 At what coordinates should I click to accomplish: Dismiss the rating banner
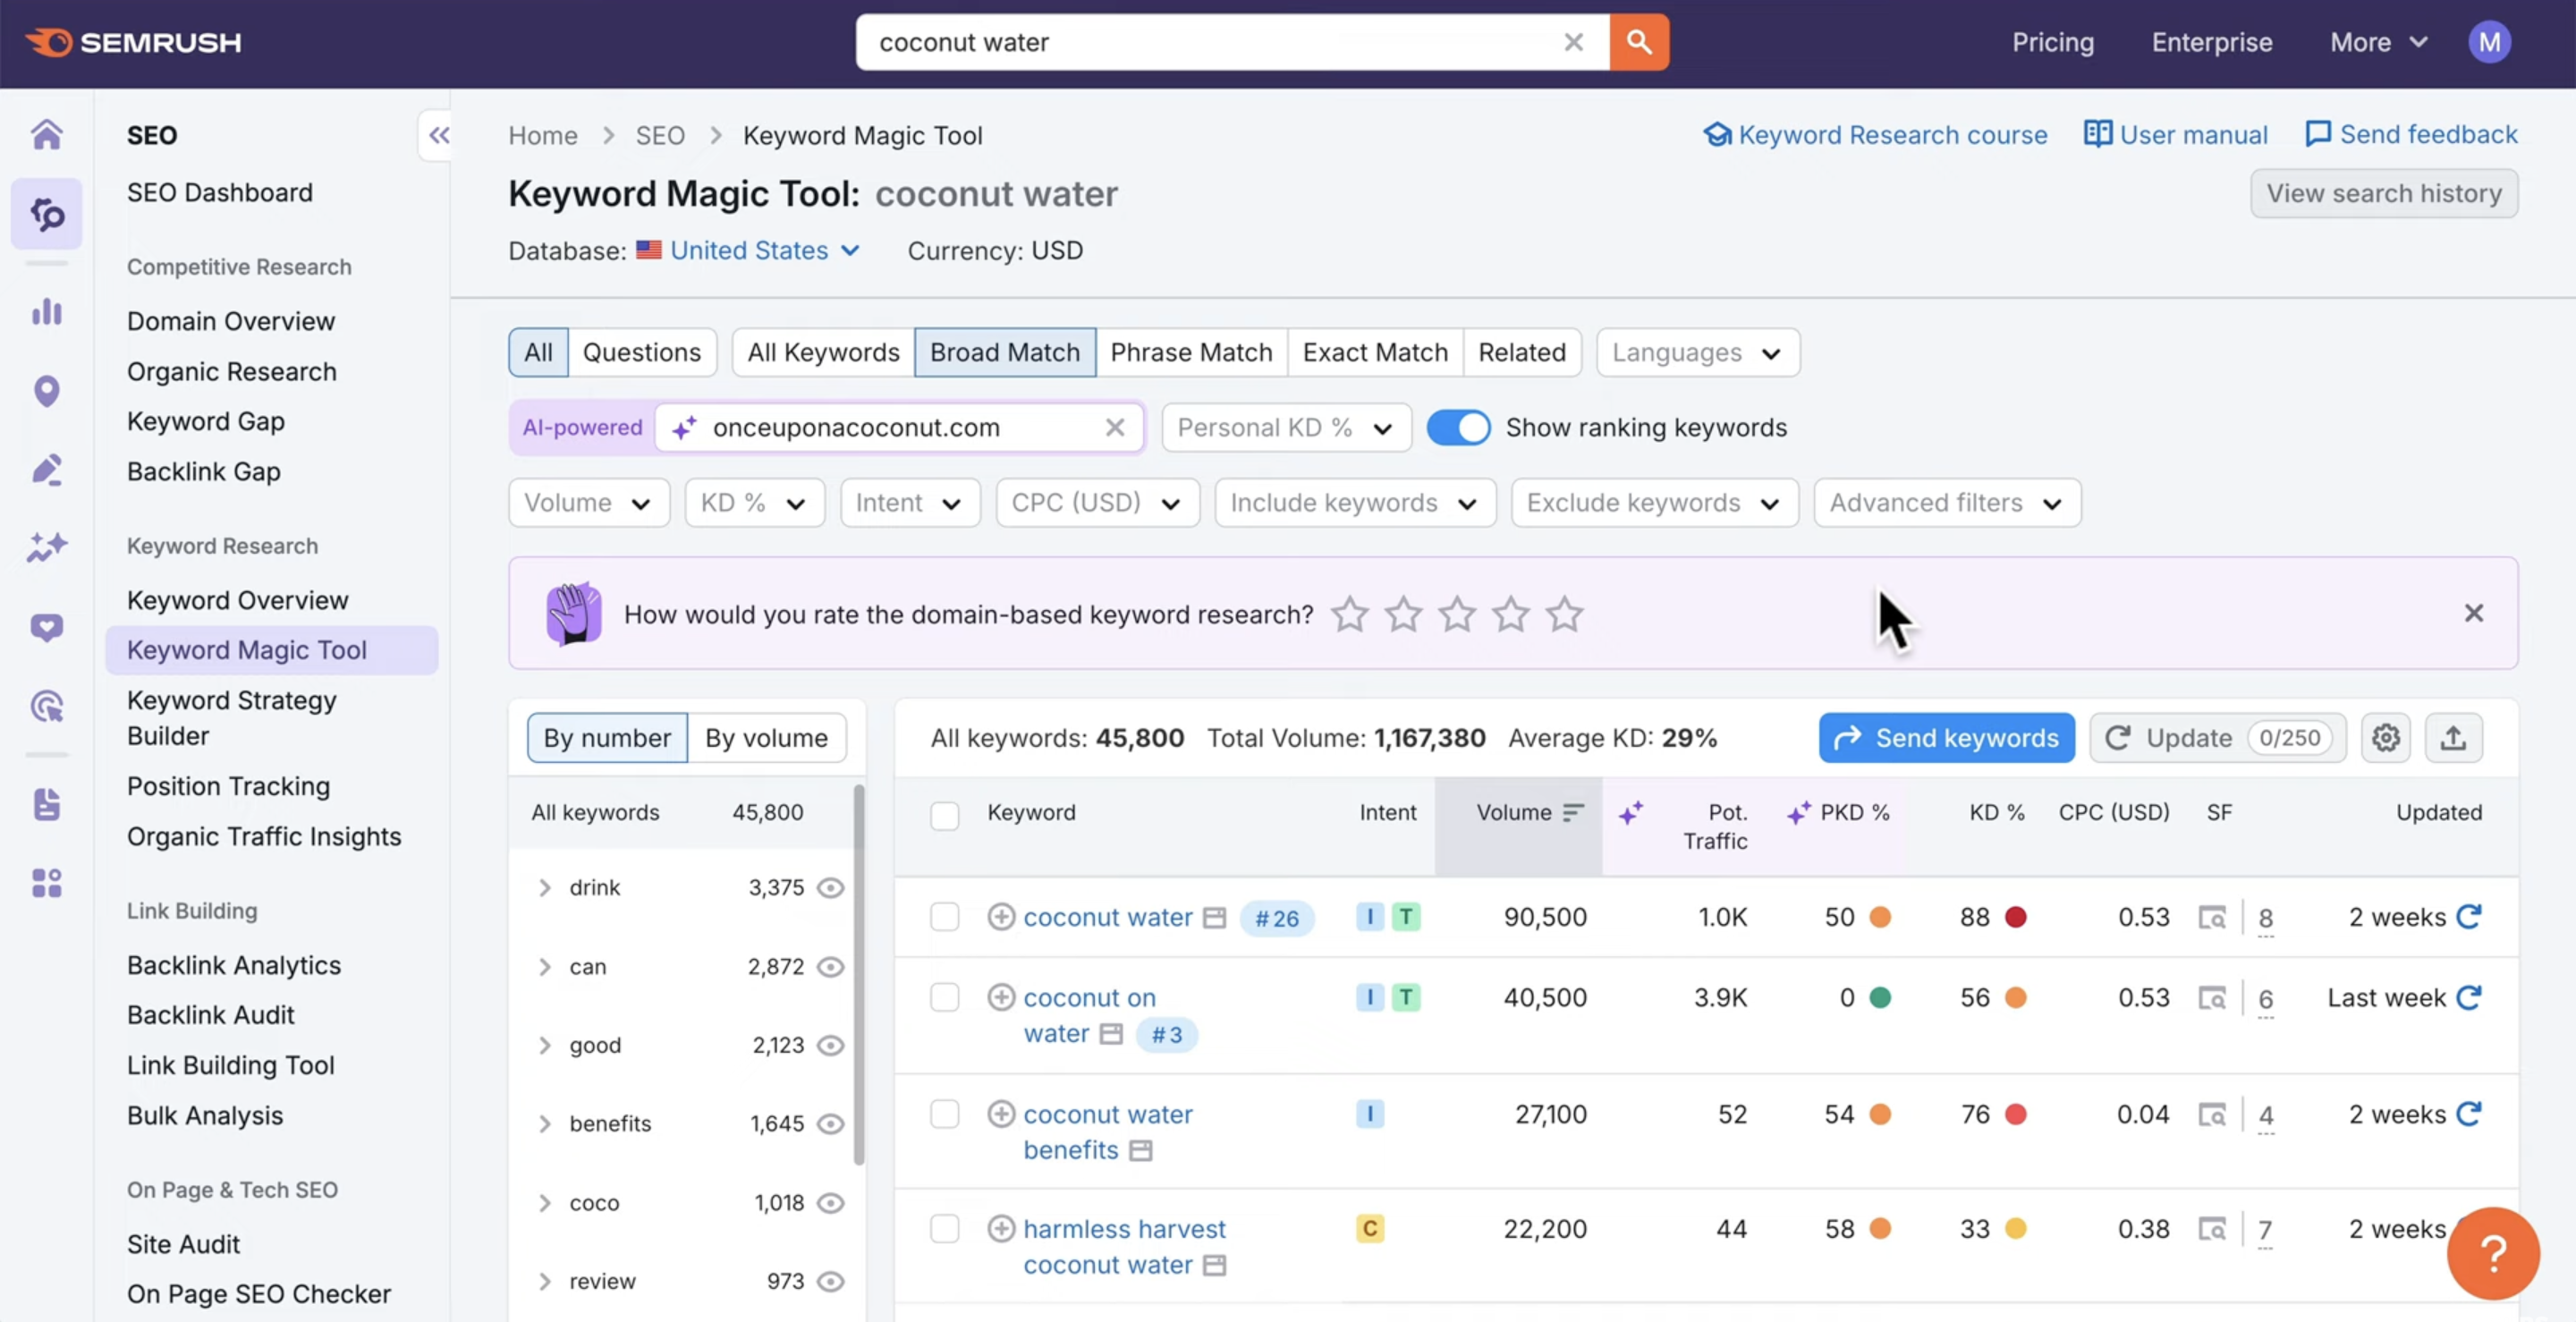2474,613
